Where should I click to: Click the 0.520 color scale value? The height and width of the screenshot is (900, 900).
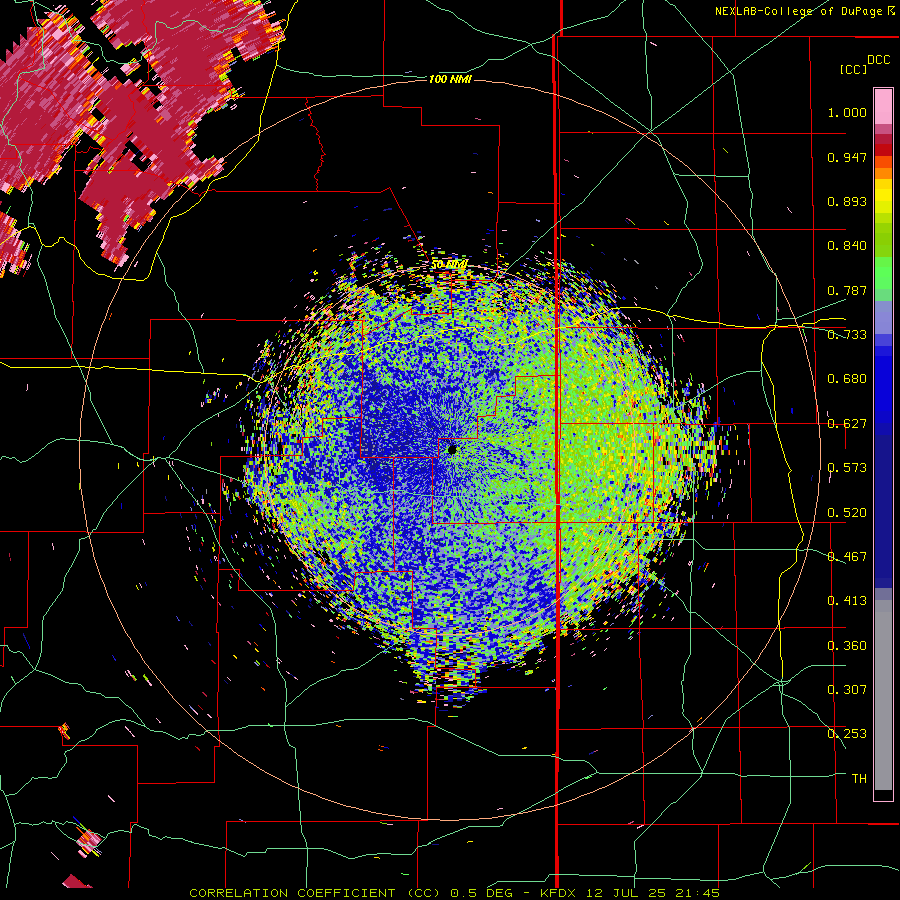[x=847, y=513]
